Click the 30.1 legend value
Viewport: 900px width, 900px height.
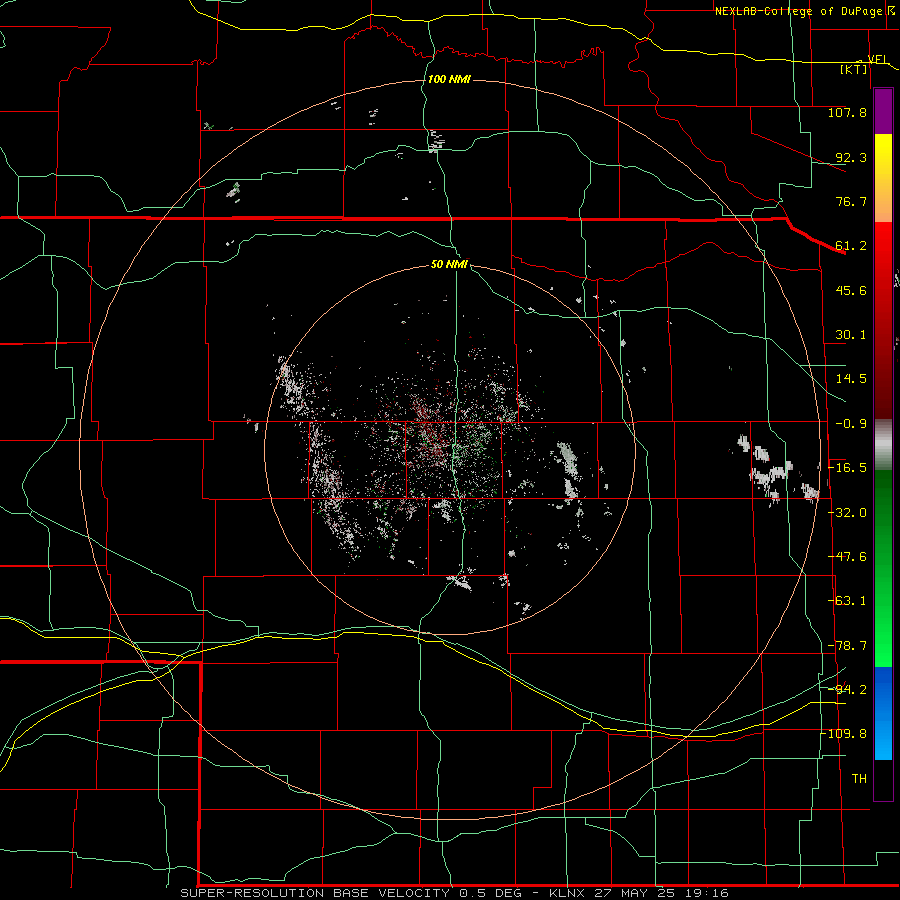click(851, 335)
